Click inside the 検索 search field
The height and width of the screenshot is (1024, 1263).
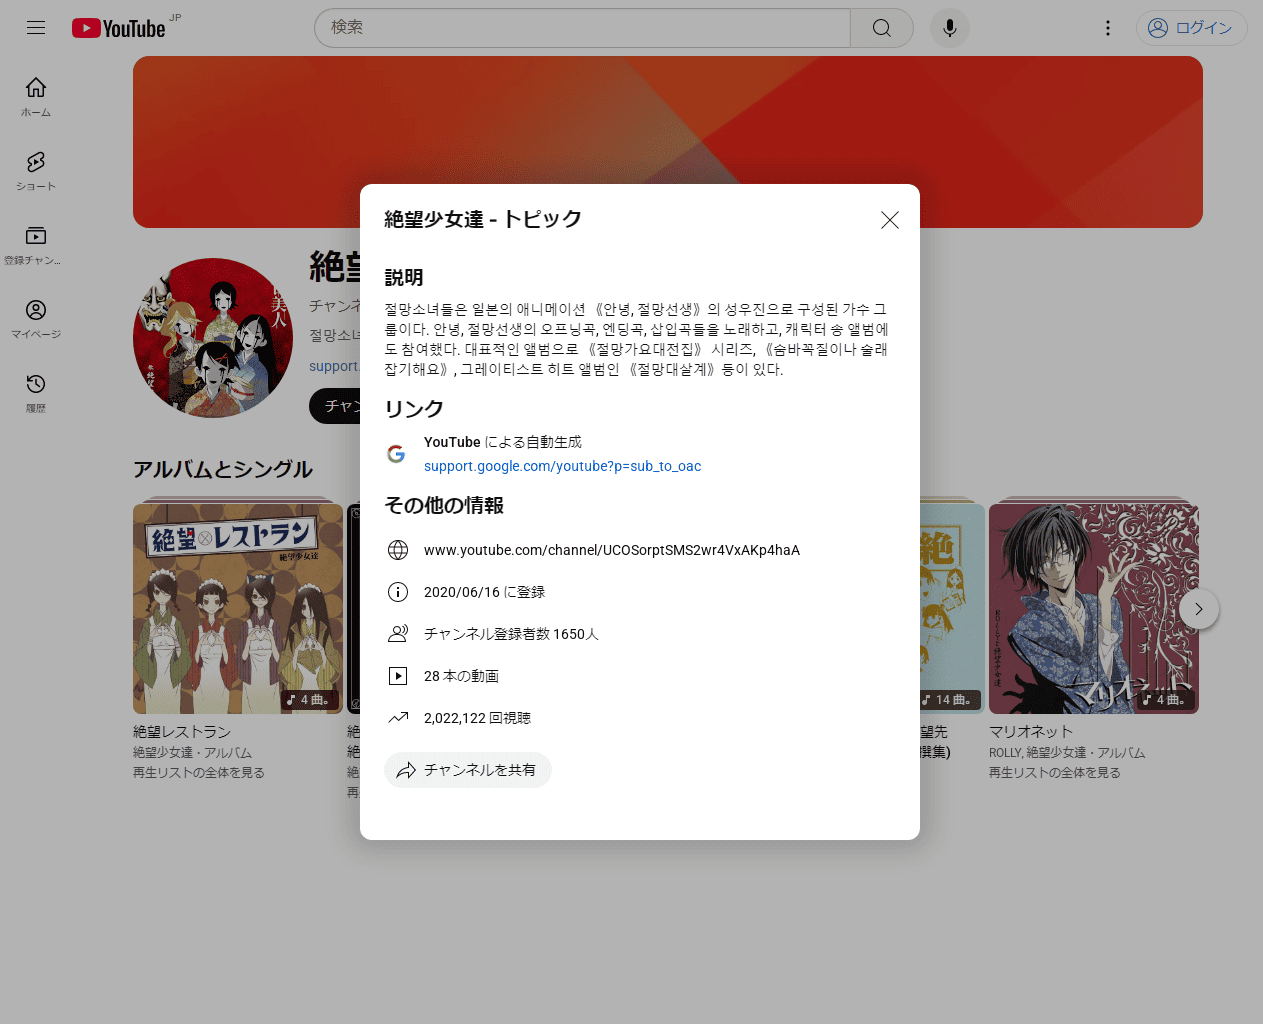[x=582, y=28]
